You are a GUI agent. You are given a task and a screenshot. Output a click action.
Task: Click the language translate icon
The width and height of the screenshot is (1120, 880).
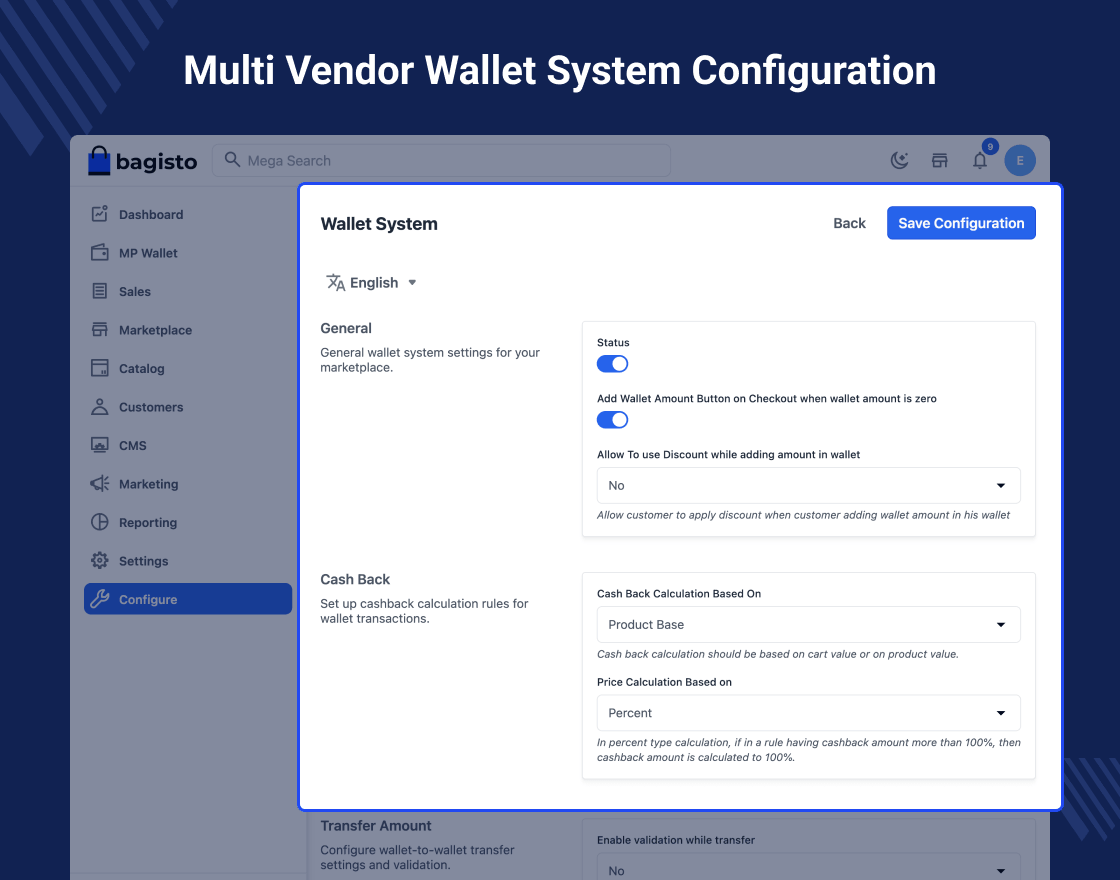click(x=336, y=283)
